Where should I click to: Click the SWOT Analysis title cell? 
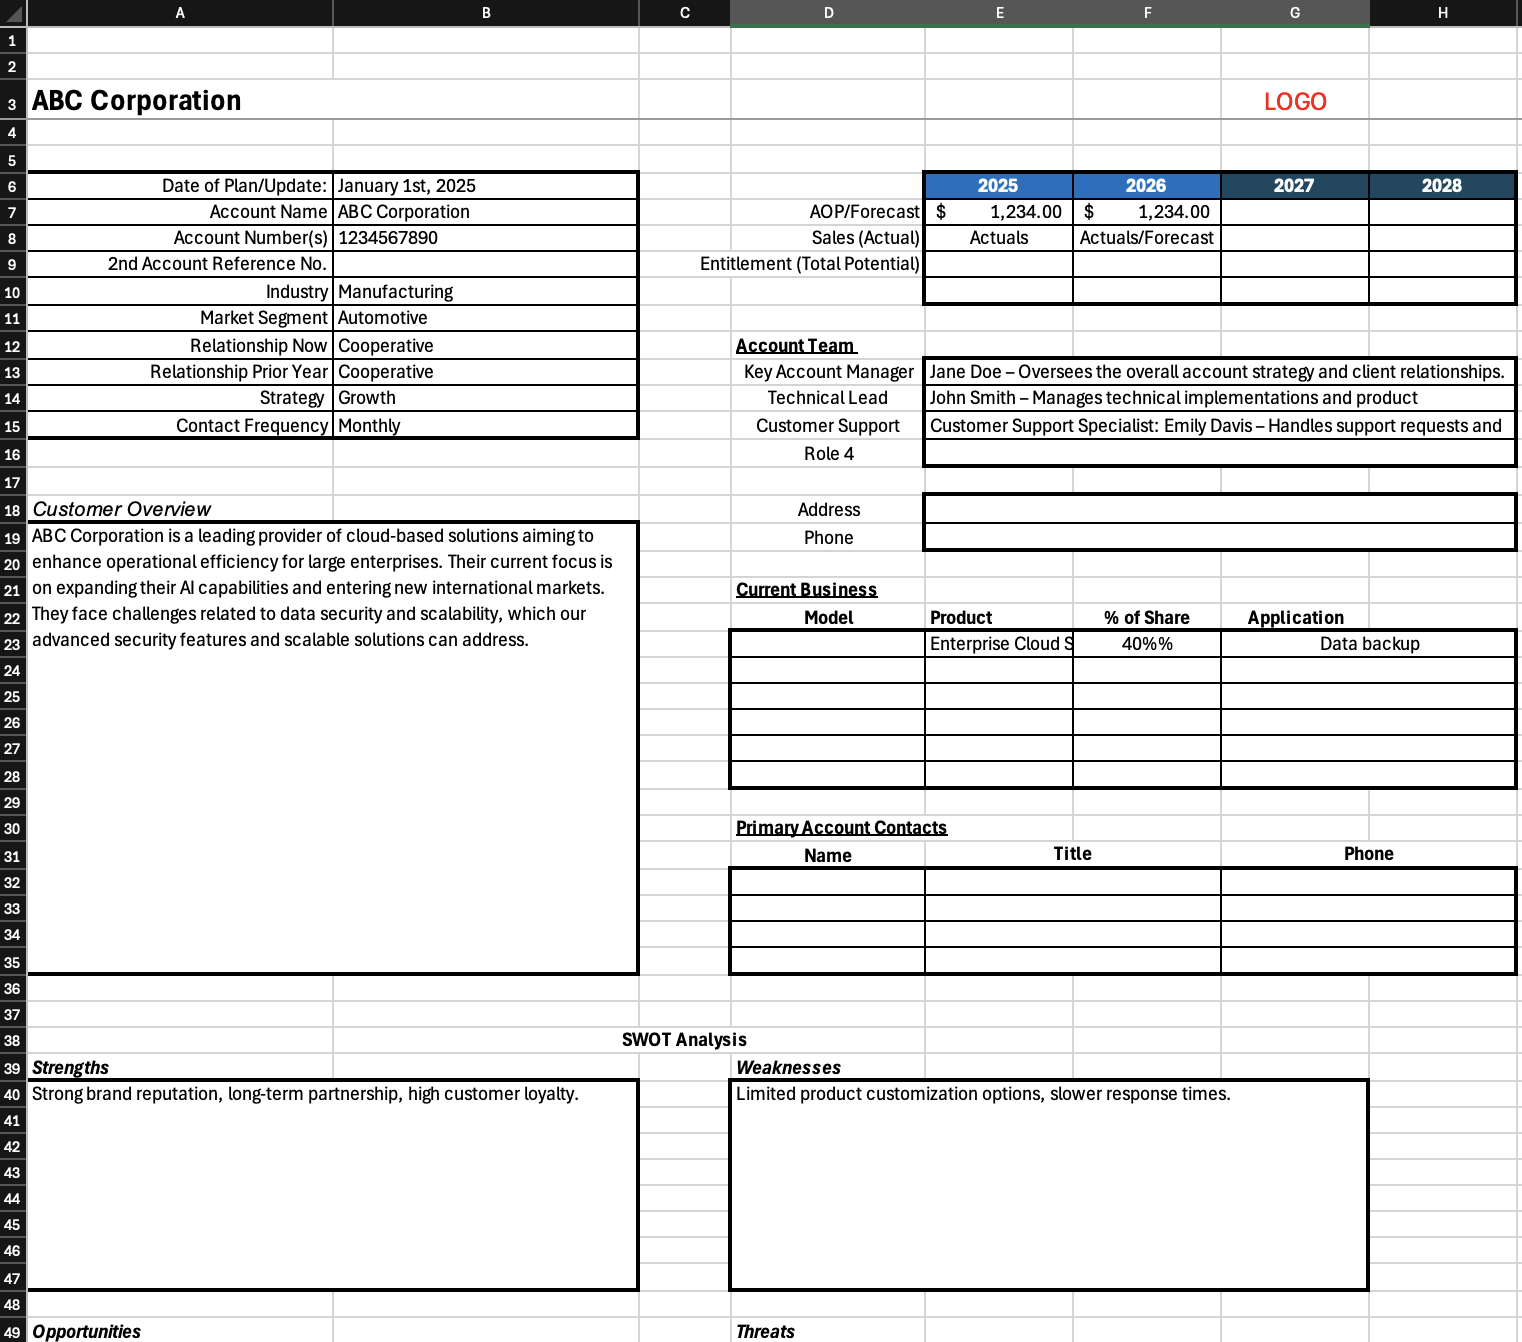point(685,1039)
